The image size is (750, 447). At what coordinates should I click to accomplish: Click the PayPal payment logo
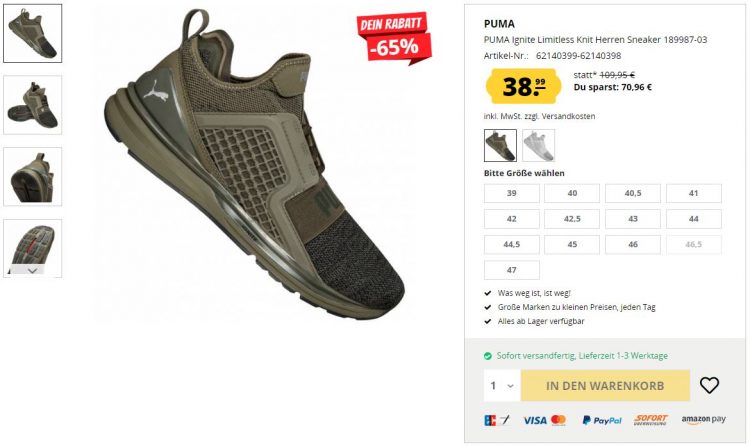[602, 420]
